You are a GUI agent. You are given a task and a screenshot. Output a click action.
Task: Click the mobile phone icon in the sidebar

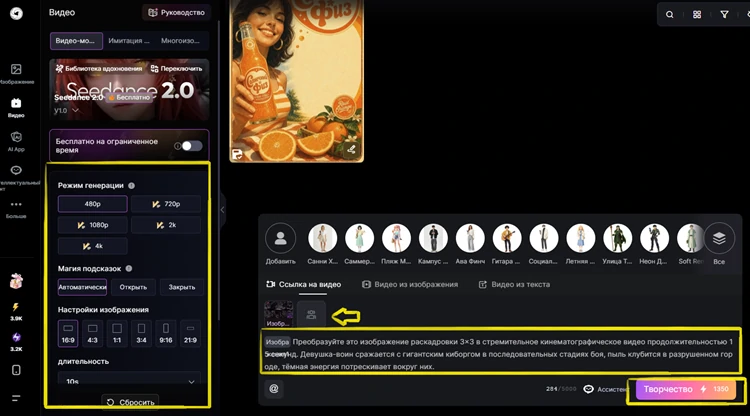click(x=16, y=370)
